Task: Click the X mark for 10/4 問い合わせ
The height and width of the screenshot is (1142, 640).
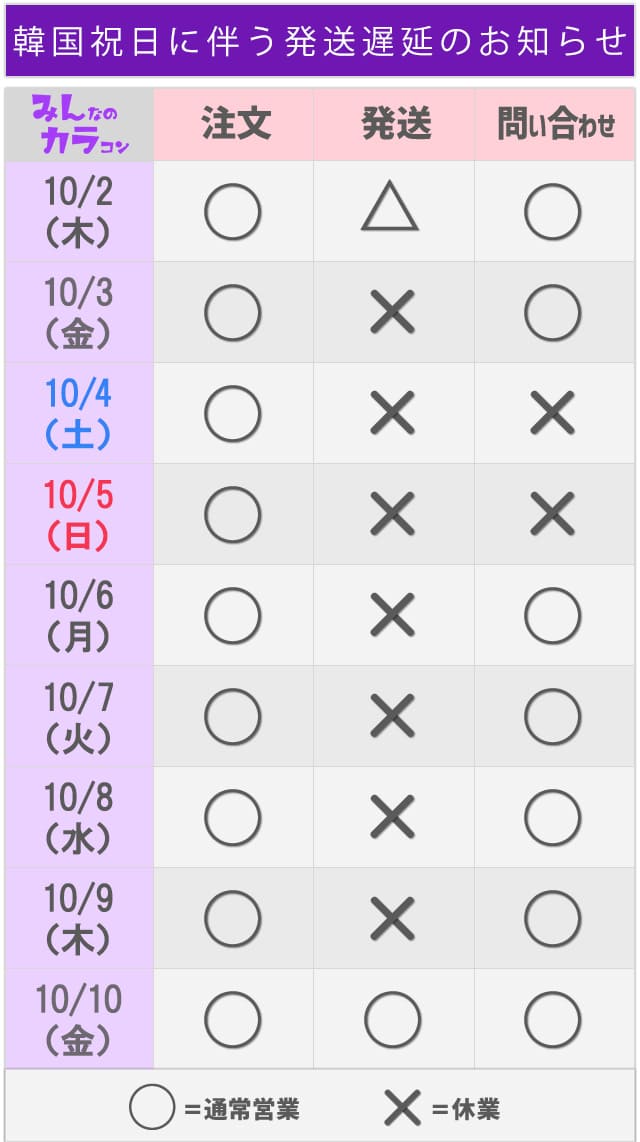Action: (x=553, y=412)
